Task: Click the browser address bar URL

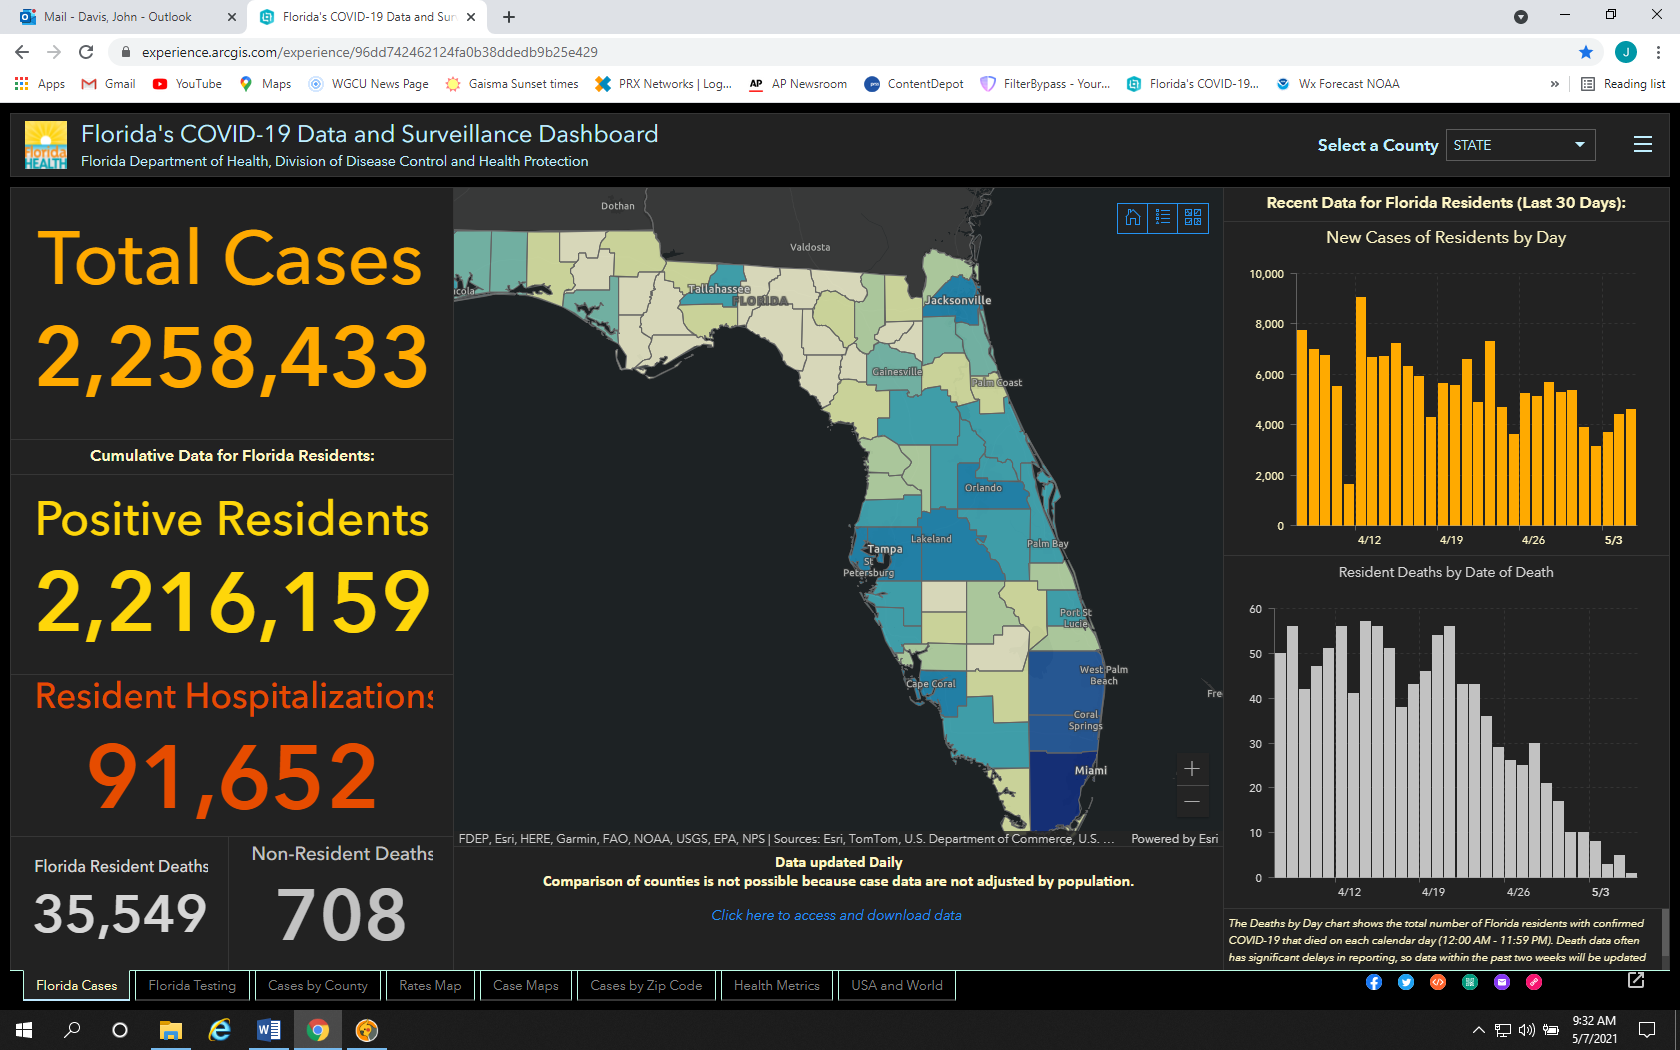Action: (x=370, y=52)
